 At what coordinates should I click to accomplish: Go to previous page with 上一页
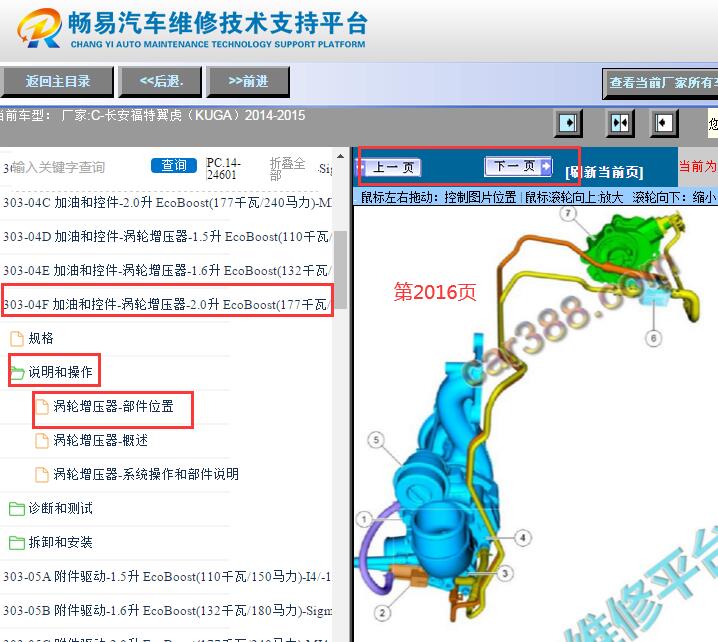tap(389, 167)
